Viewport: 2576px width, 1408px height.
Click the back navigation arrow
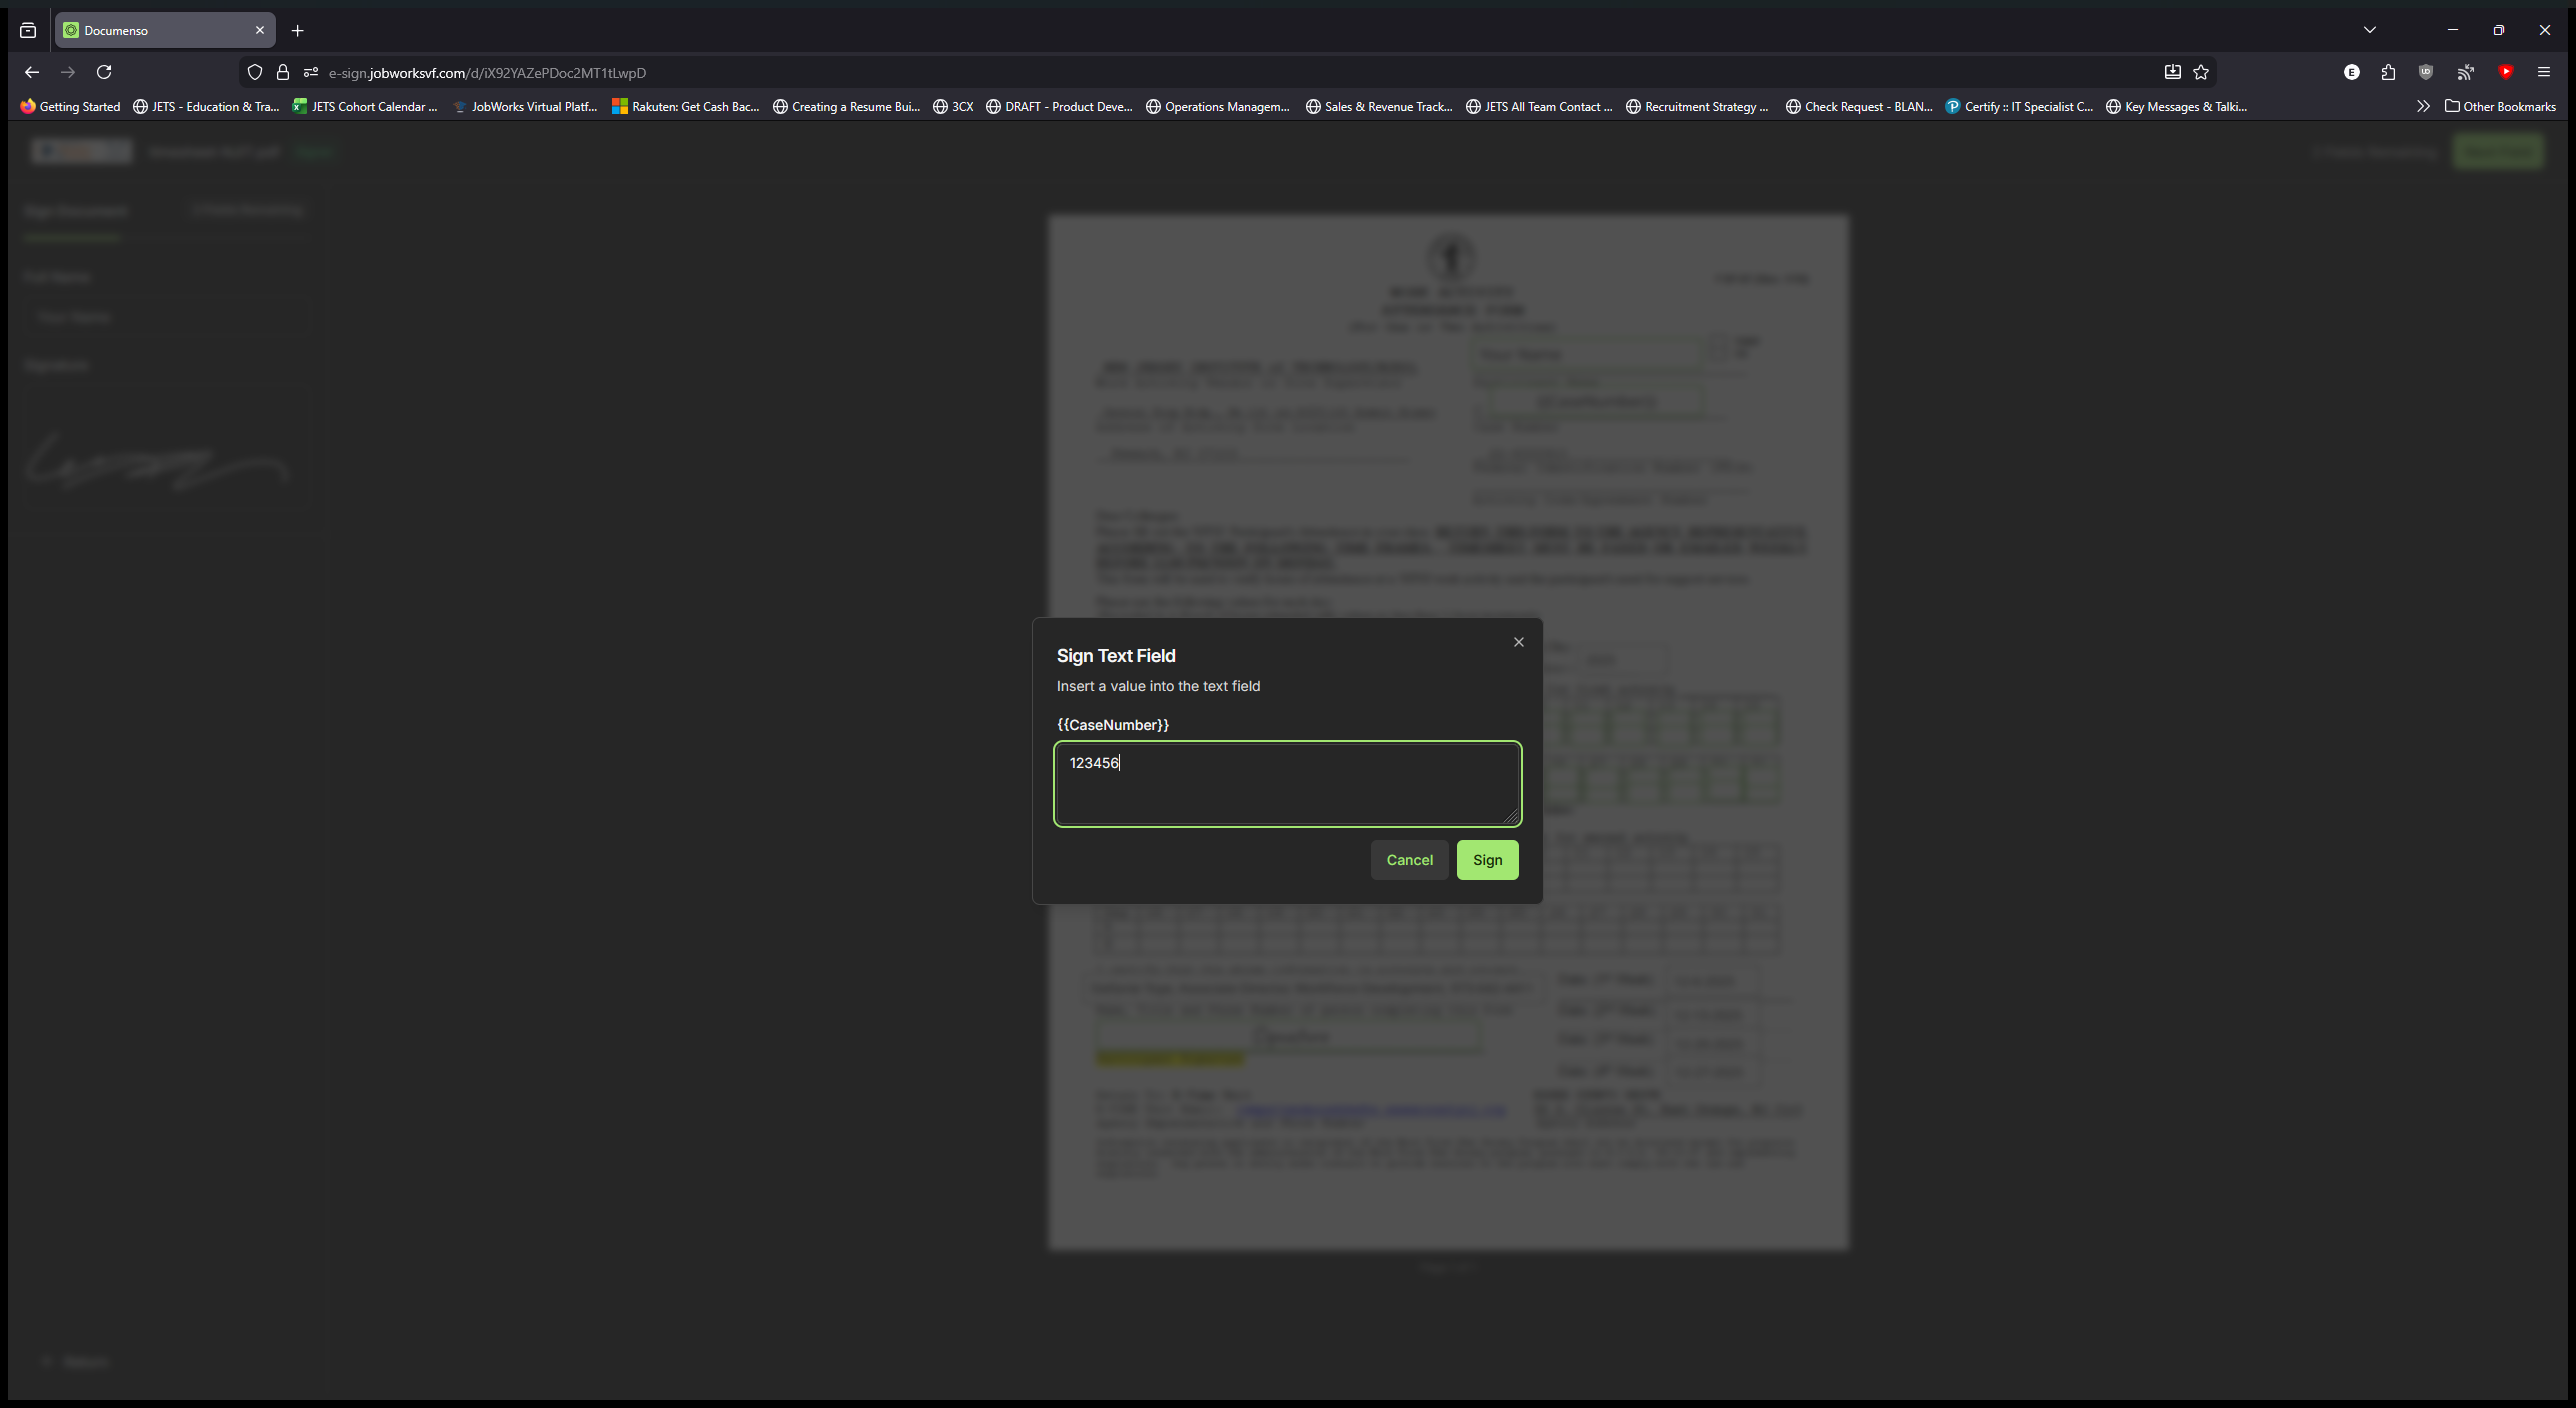[32, 72]
